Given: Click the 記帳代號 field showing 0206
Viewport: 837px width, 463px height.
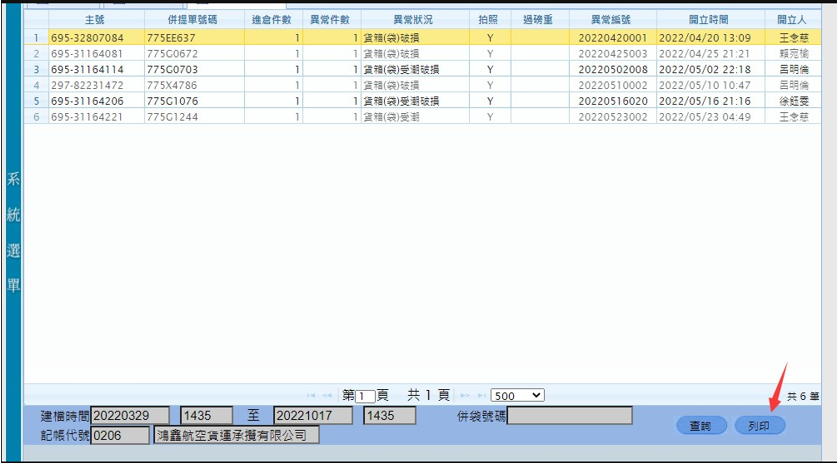Looking at the screenshot, I should 119,435.
